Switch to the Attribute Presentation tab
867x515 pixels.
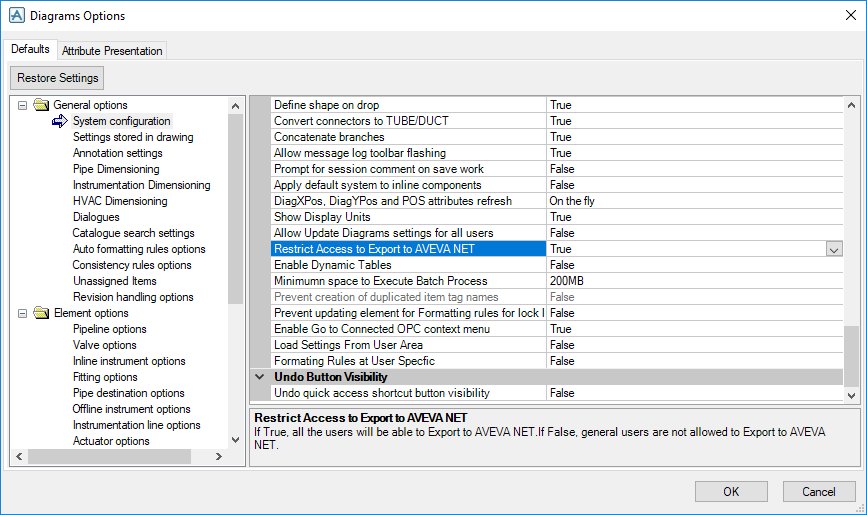(x=111, y=50)
